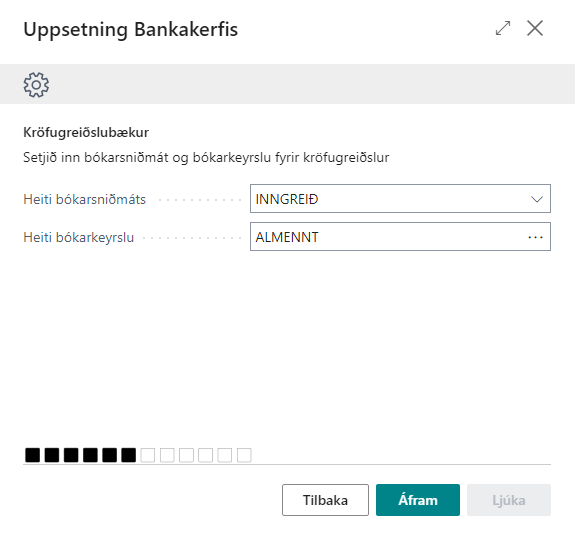Go back with the Tilbaka button
The width and height of the screenshot is (575, 539).
click(325, 500)
